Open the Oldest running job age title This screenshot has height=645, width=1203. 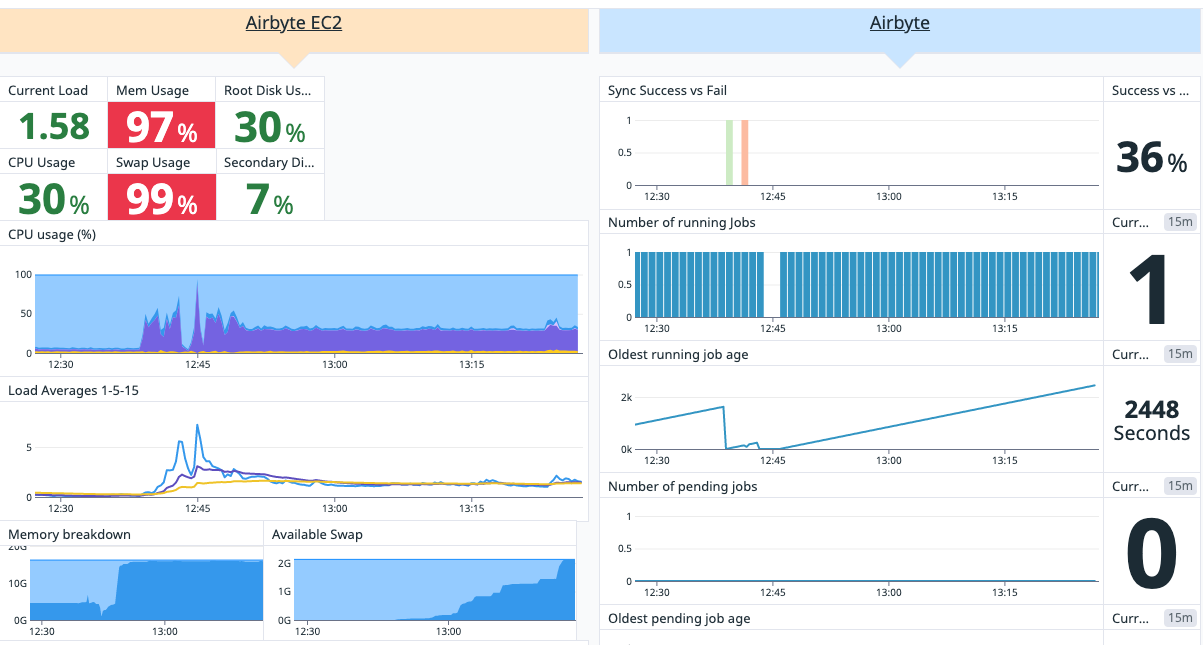coord(678,354)
